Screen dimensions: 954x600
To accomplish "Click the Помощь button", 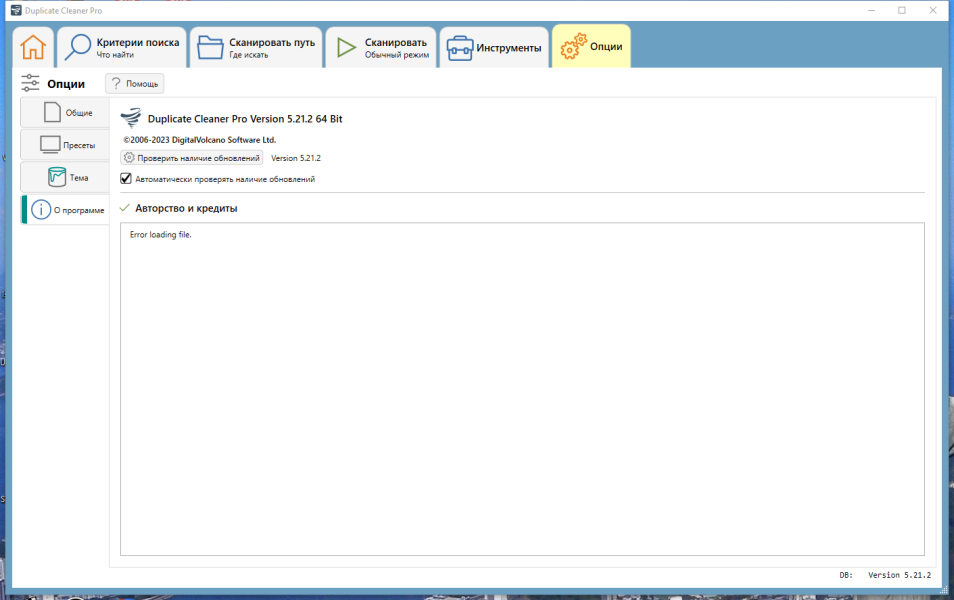I will pyautogui.click(x=134, y=83).
